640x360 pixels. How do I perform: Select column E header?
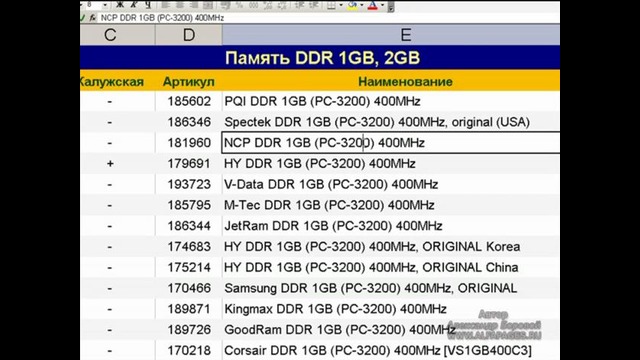[x=391, y=35]
